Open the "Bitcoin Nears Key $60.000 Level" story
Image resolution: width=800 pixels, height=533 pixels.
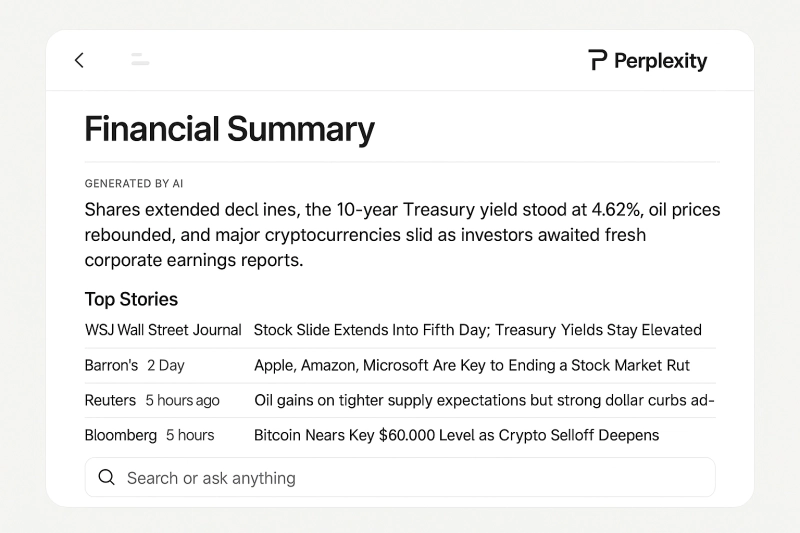456,435
